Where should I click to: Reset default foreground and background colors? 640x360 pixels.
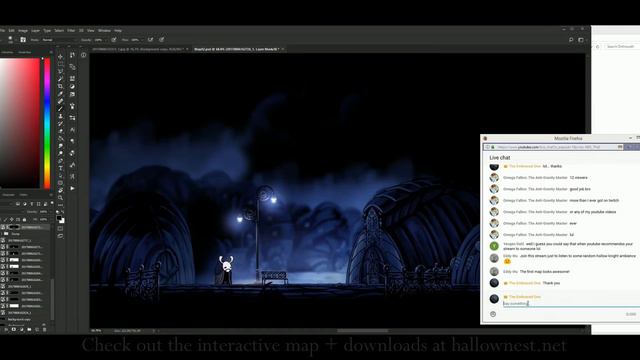pos(58,213)
